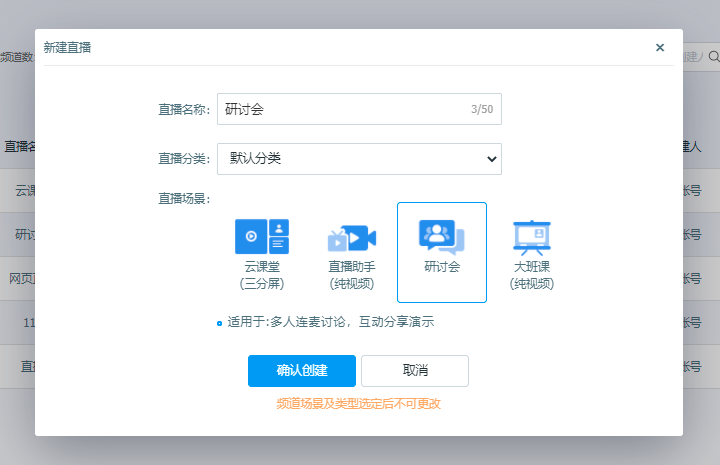Viewport: 720px width, 465px height.
Task: Click the 3/50 character counter
Action: pyautogui.click(x=481, y=109)
